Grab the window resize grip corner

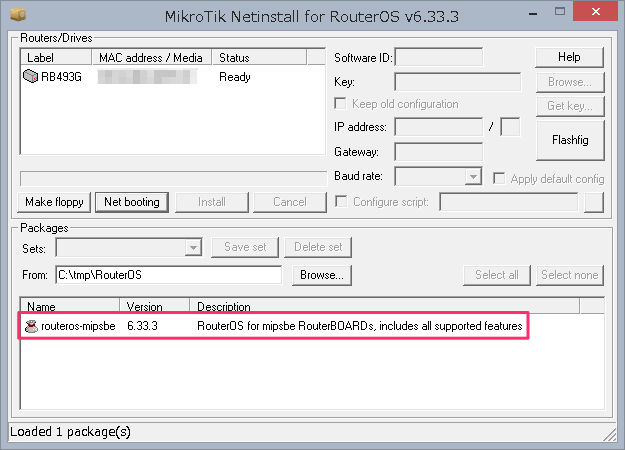611,435
